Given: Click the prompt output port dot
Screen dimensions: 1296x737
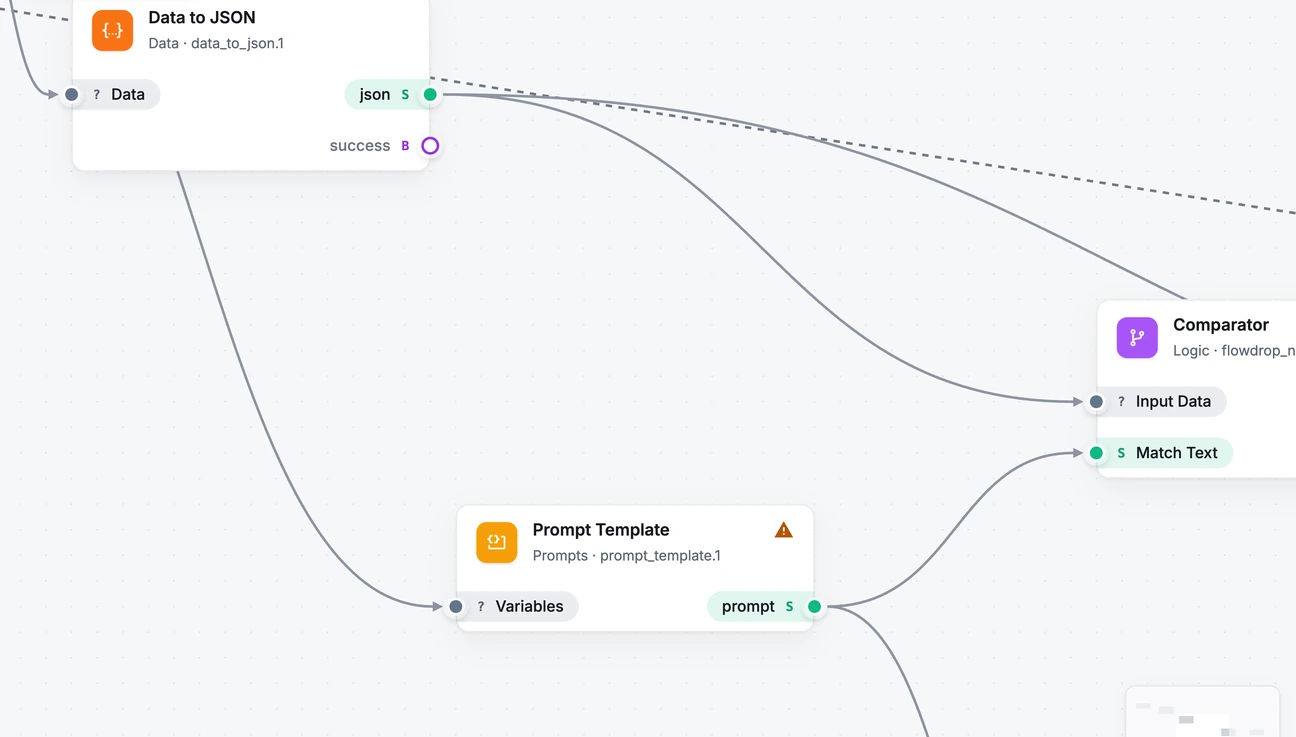Looking at the screenshot, I should (x=814, y=607).
